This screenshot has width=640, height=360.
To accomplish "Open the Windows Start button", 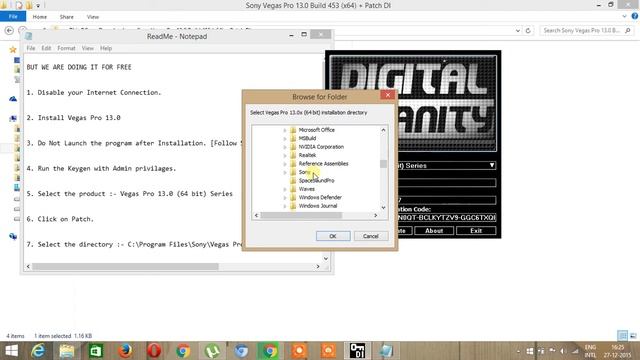I will pos(11,351).
